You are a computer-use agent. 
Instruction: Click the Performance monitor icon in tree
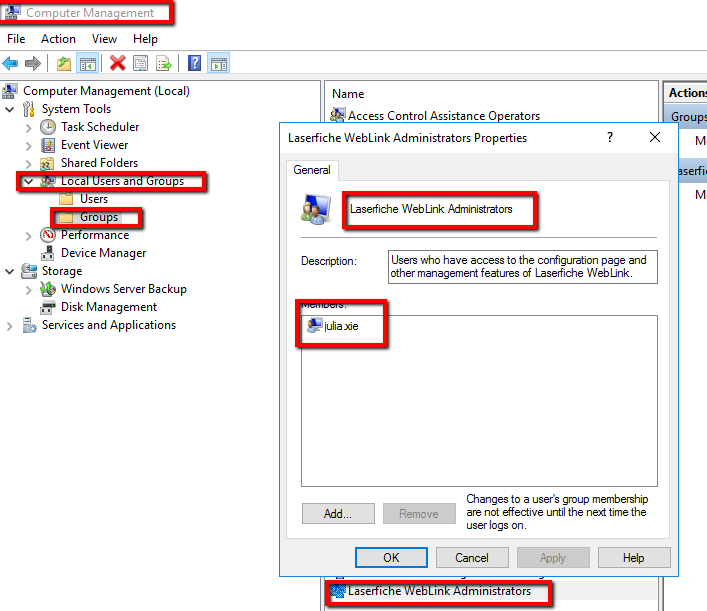pos(48,235)
